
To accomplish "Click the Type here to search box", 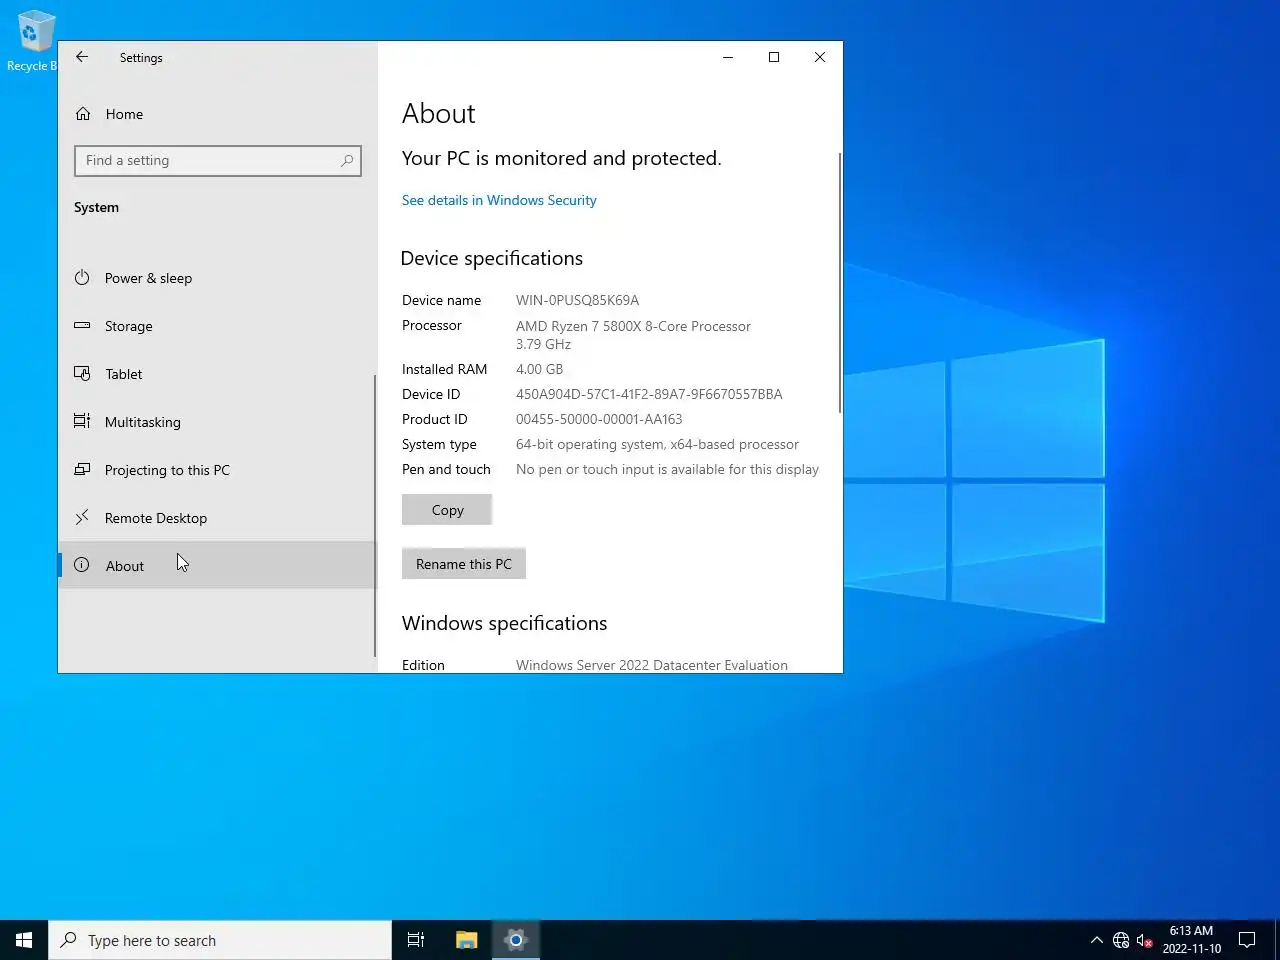I will pos(220,940).
